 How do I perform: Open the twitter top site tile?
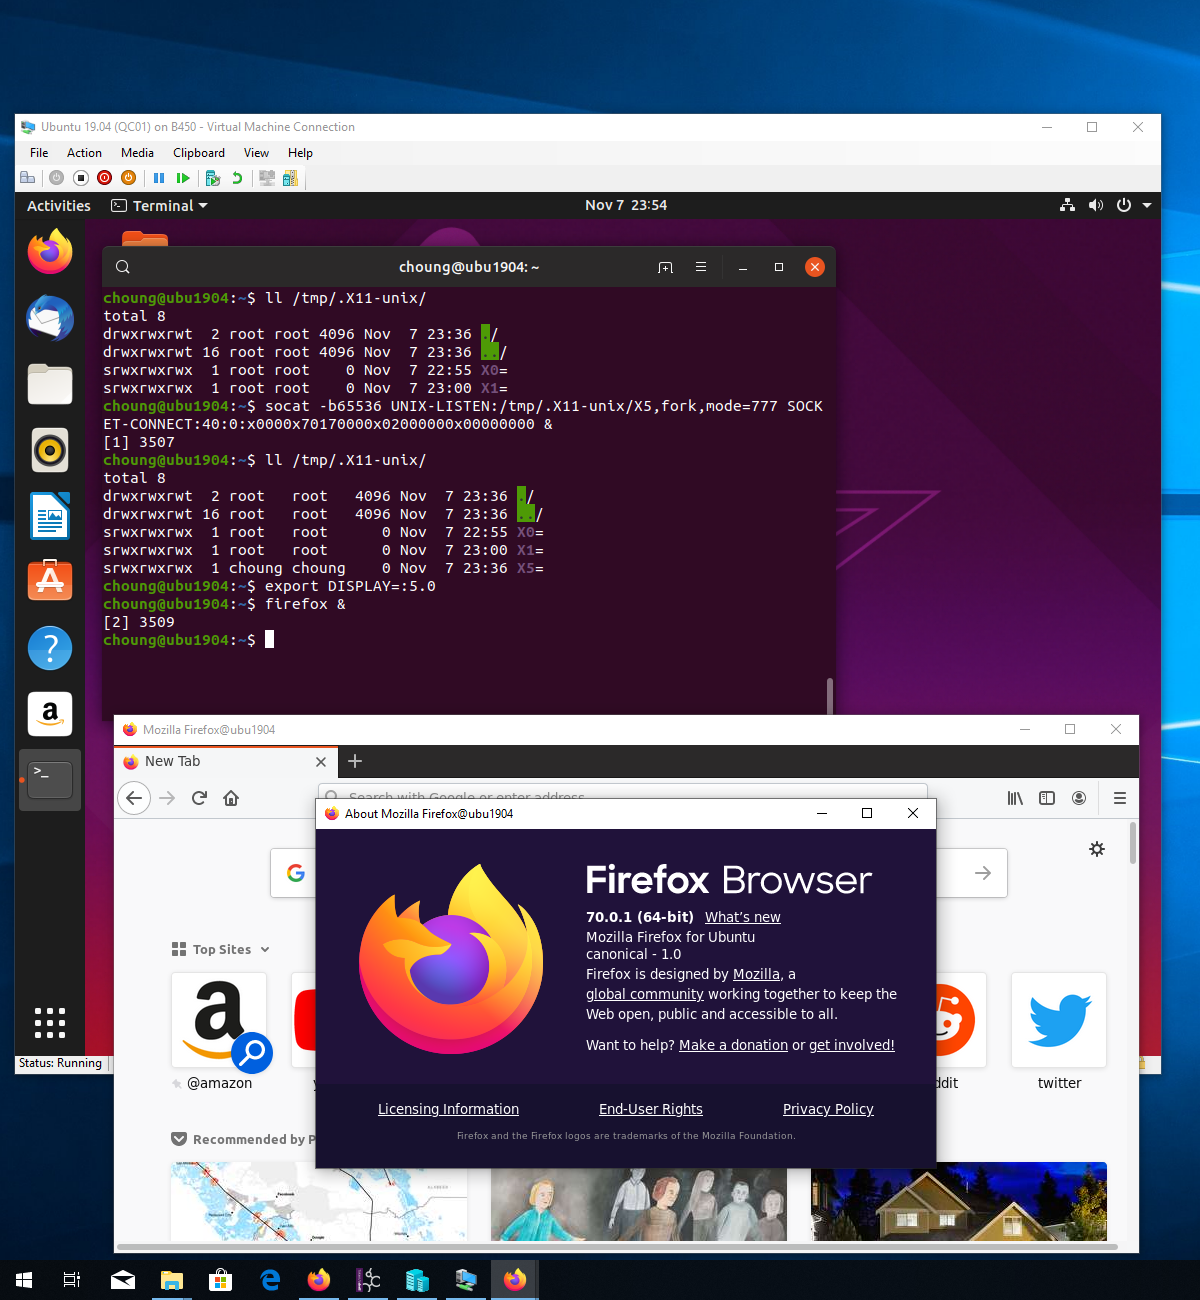tap(1059, 1020)
